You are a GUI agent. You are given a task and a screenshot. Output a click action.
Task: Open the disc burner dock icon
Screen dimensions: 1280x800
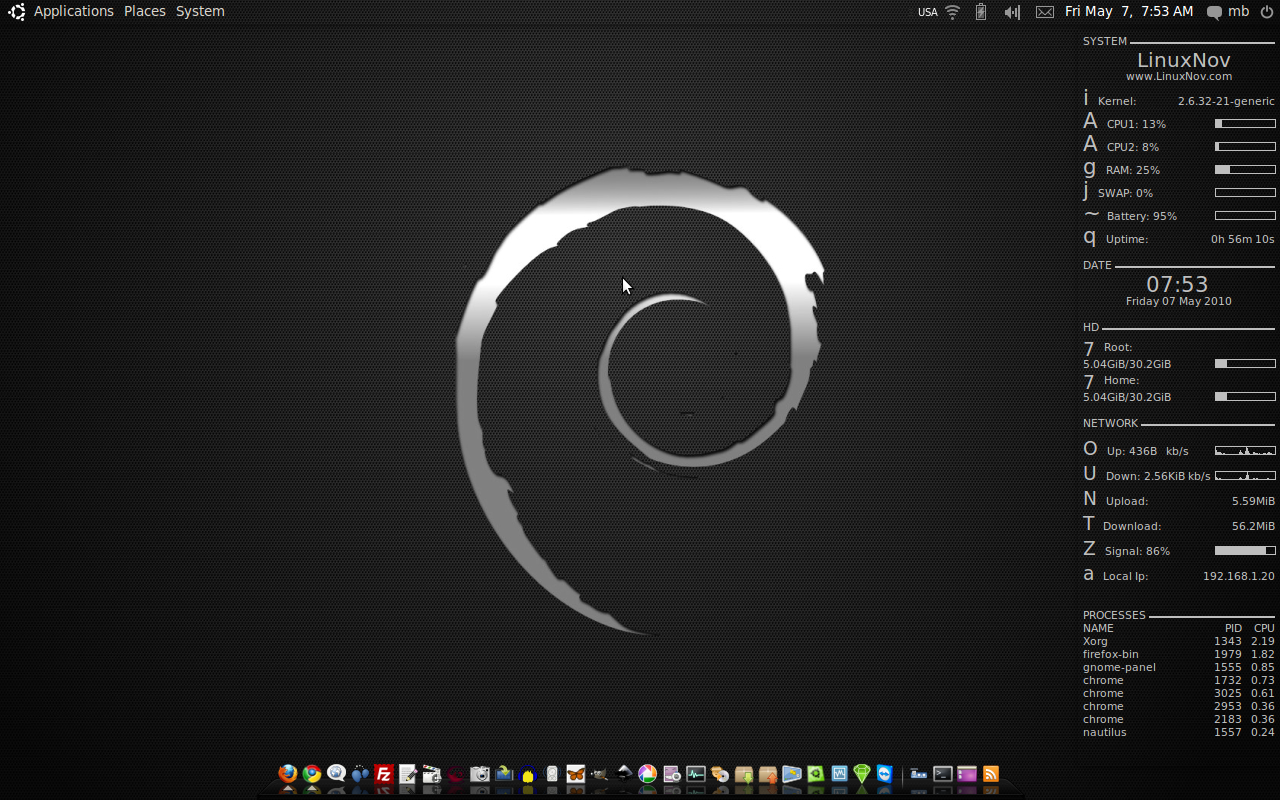(720, 774)
